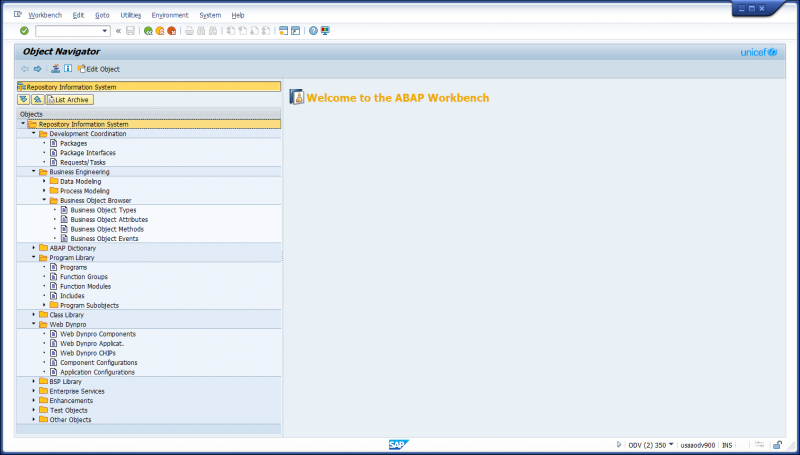Select Web Dynpro Components tree node
Screen dimensions: 800x455
click(x=97, y=334)
